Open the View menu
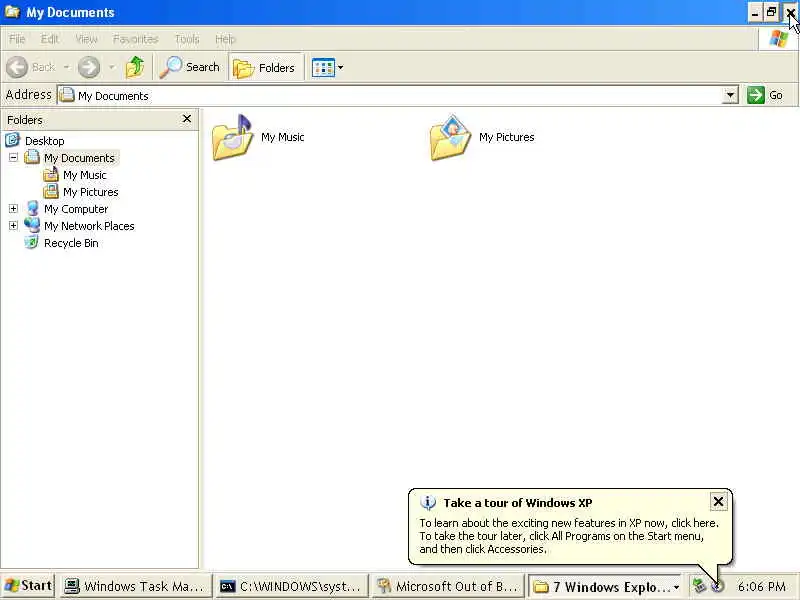This screenshot has height=600, width=800. [86, 39]
